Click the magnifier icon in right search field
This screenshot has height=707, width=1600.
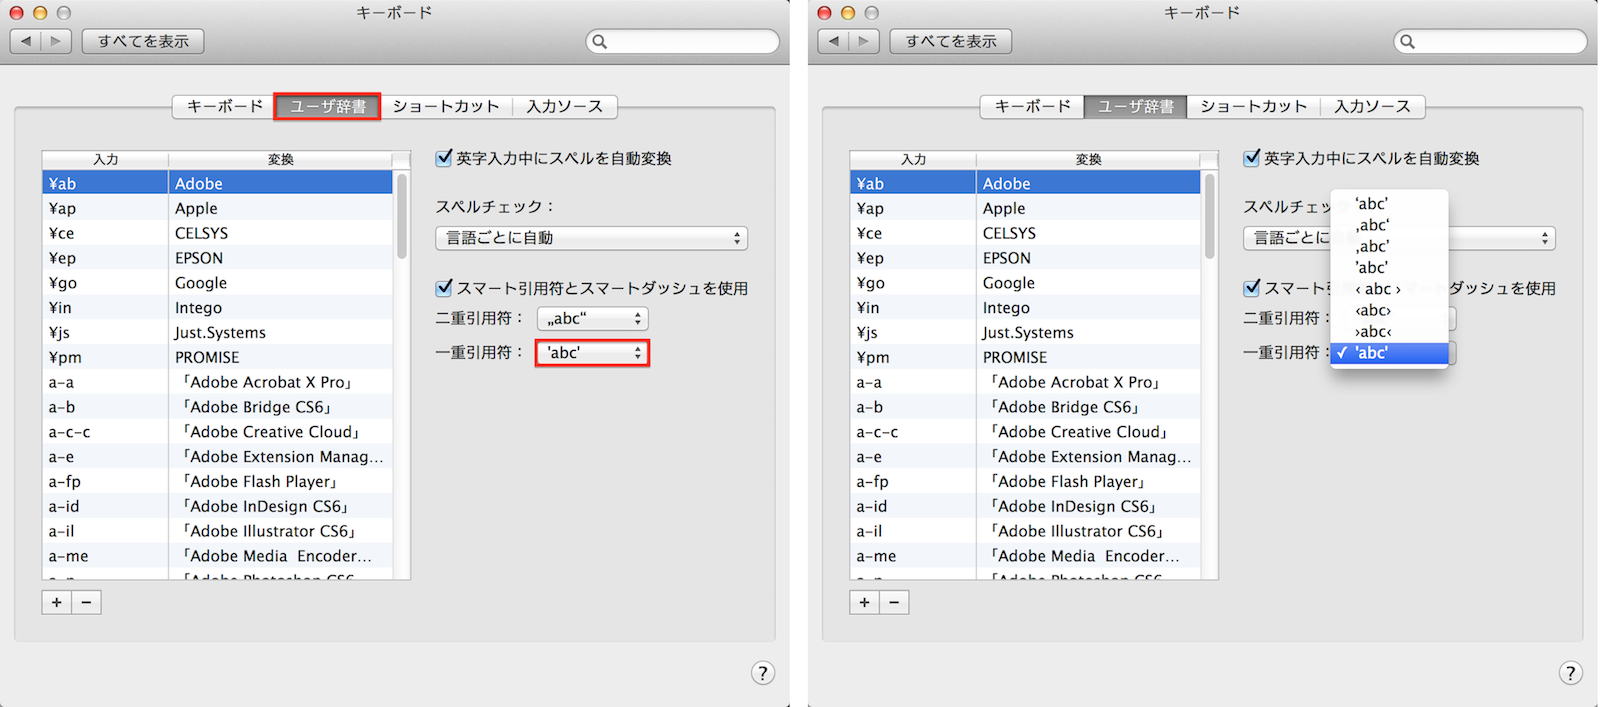click(x=1408, y=42)
